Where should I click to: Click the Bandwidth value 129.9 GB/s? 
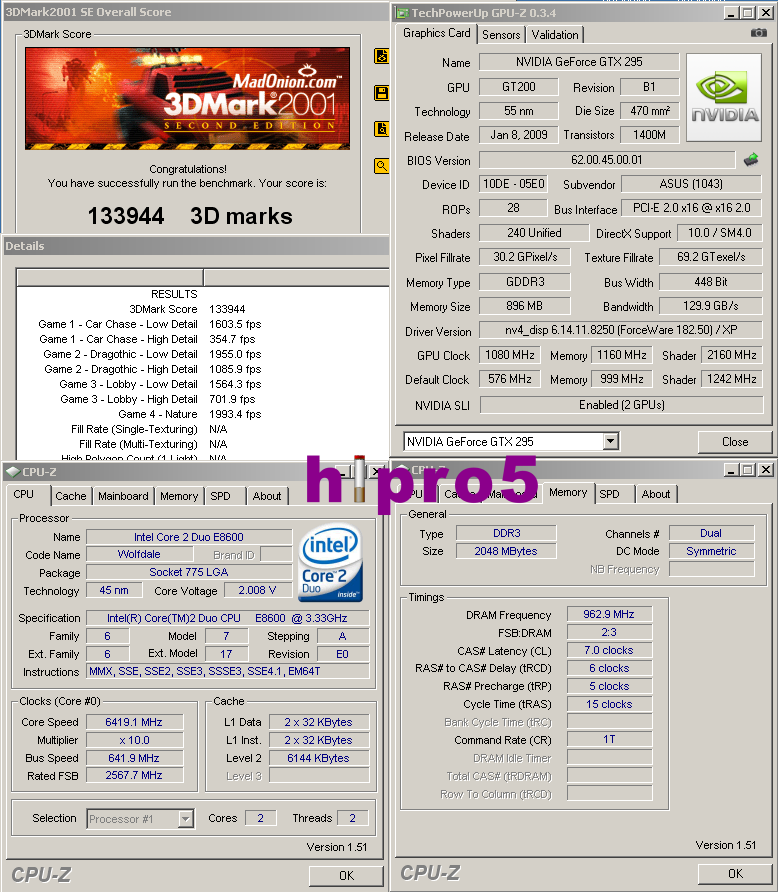coord(710,306)
